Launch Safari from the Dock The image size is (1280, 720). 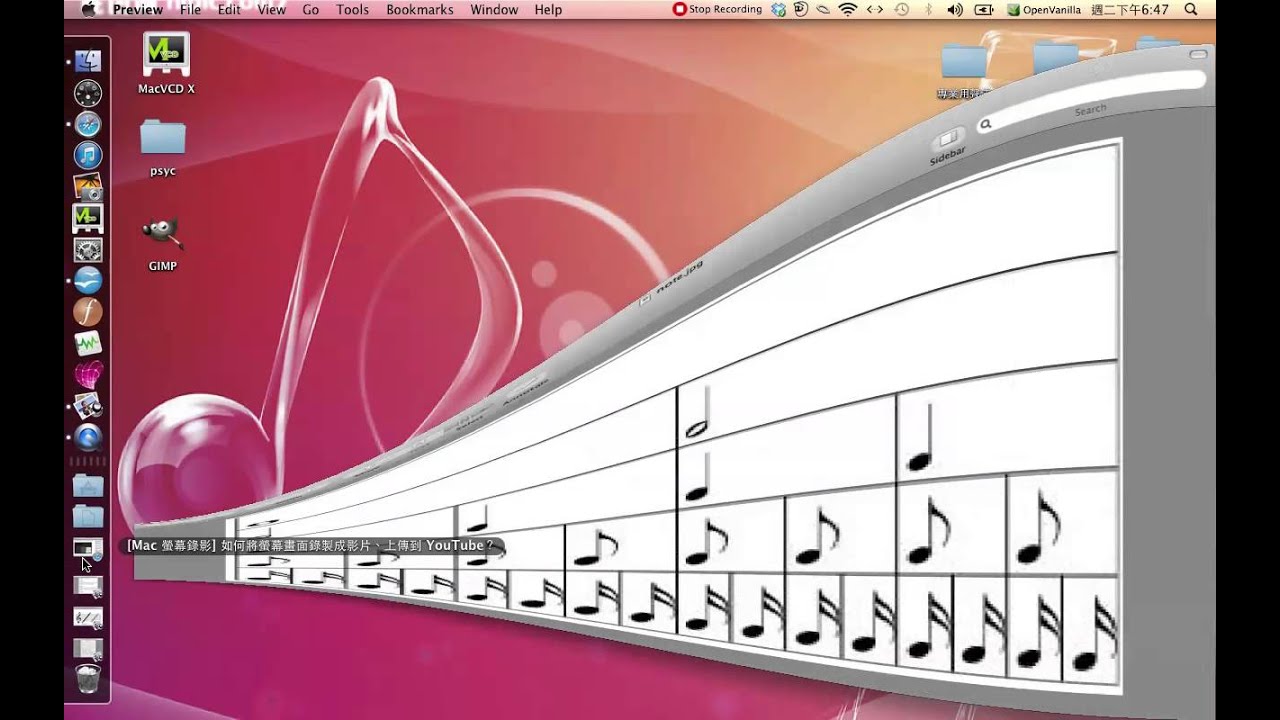[x=88, y=124]
